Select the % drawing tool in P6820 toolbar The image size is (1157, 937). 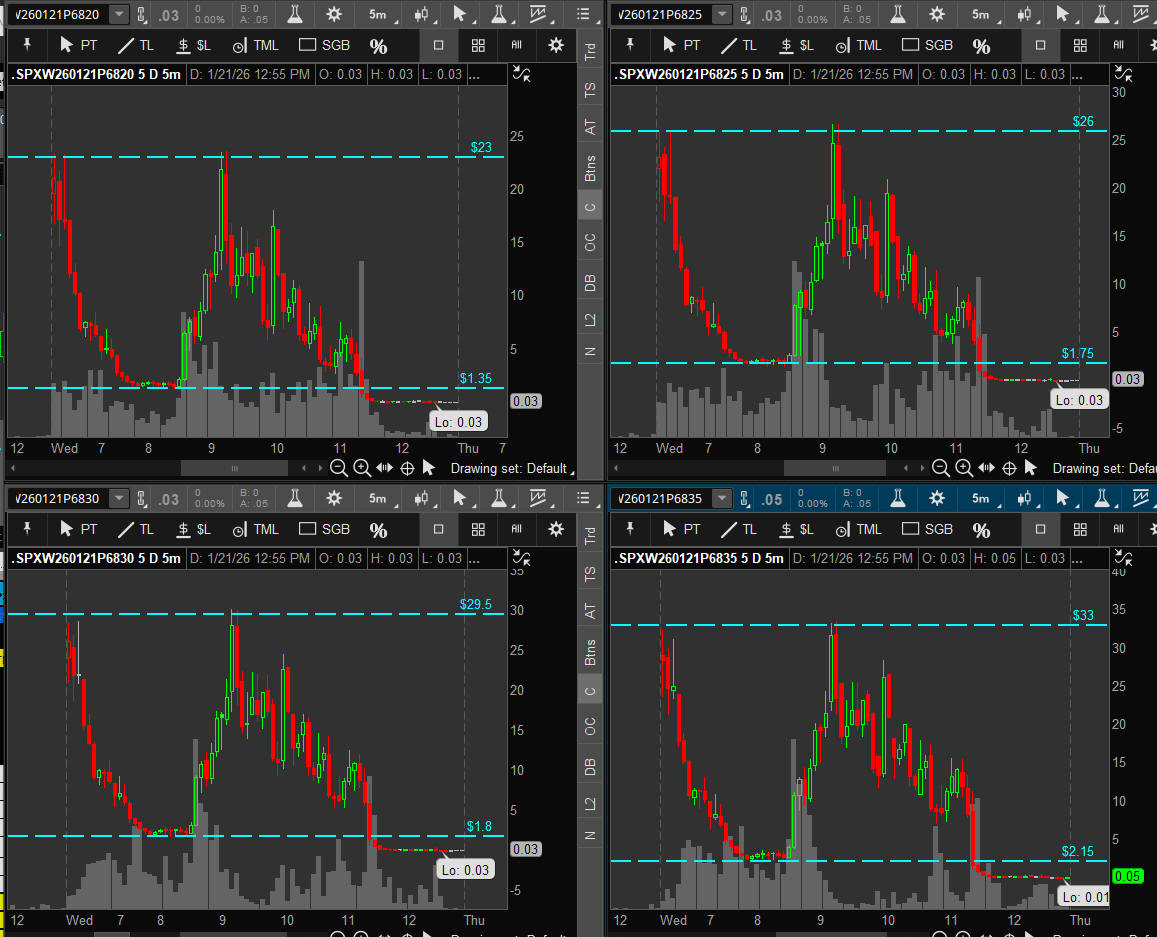[378, 46]
